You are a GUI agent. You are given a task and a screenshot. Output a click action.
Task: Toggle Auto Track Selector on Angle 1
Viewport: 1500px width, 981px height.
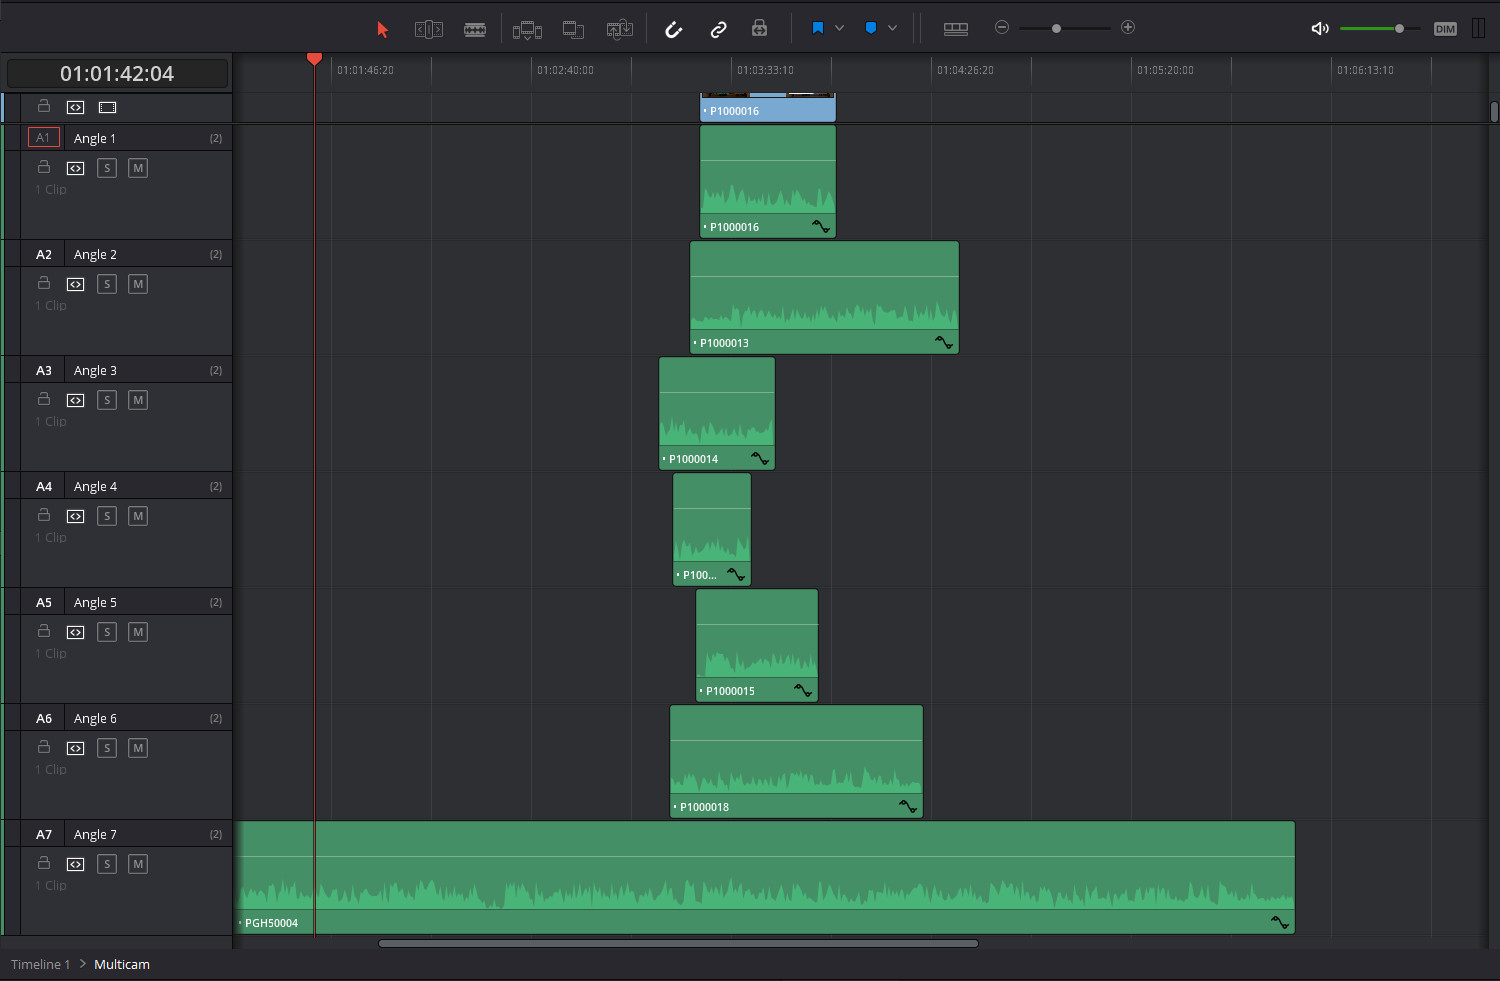pyautogui.click(x=75, y=168)
